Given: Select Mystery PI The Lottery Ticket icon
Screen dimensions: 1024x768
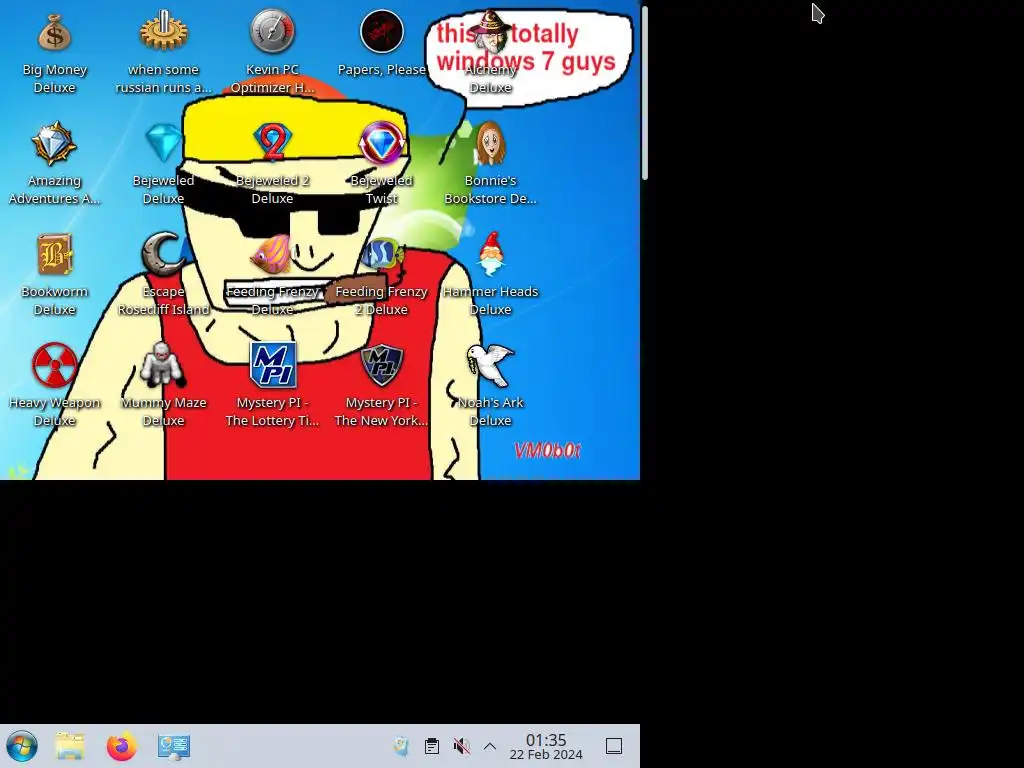Looking at the screenshot, I should [x=272, y=365].
